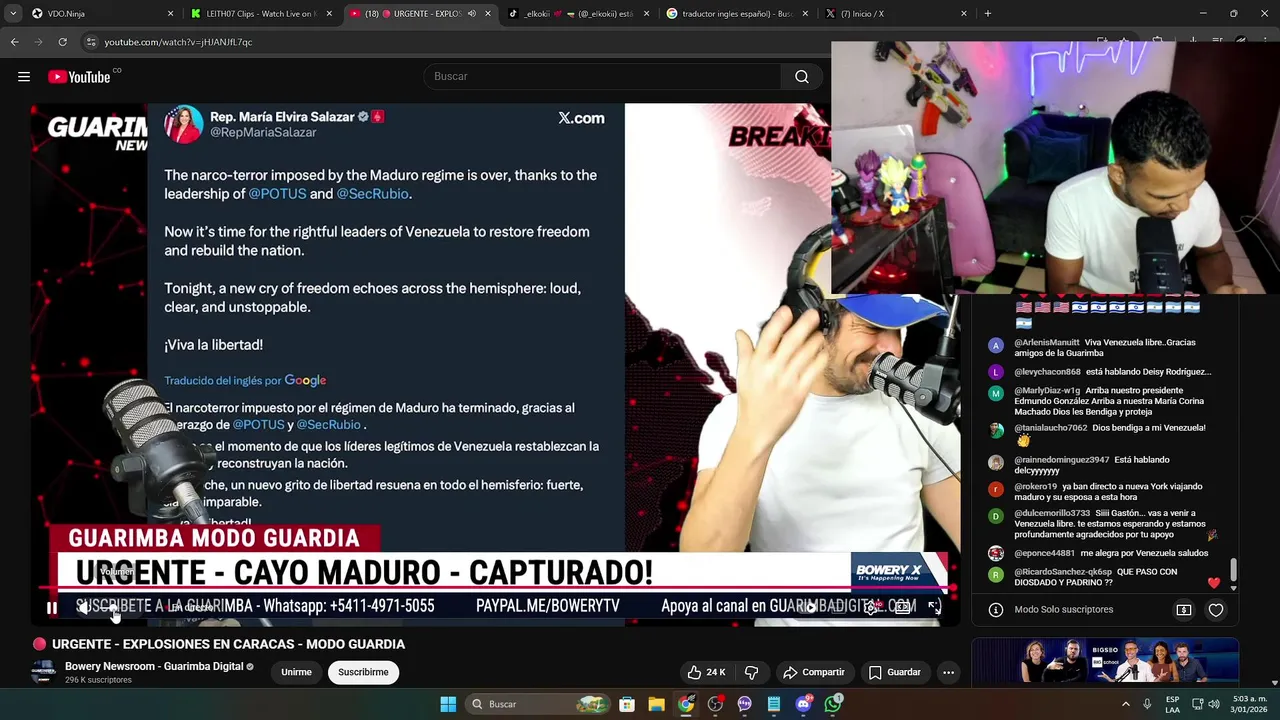1280x720 pixels.
Task: Click the browser address bar URL
Action: pos(178,42)
